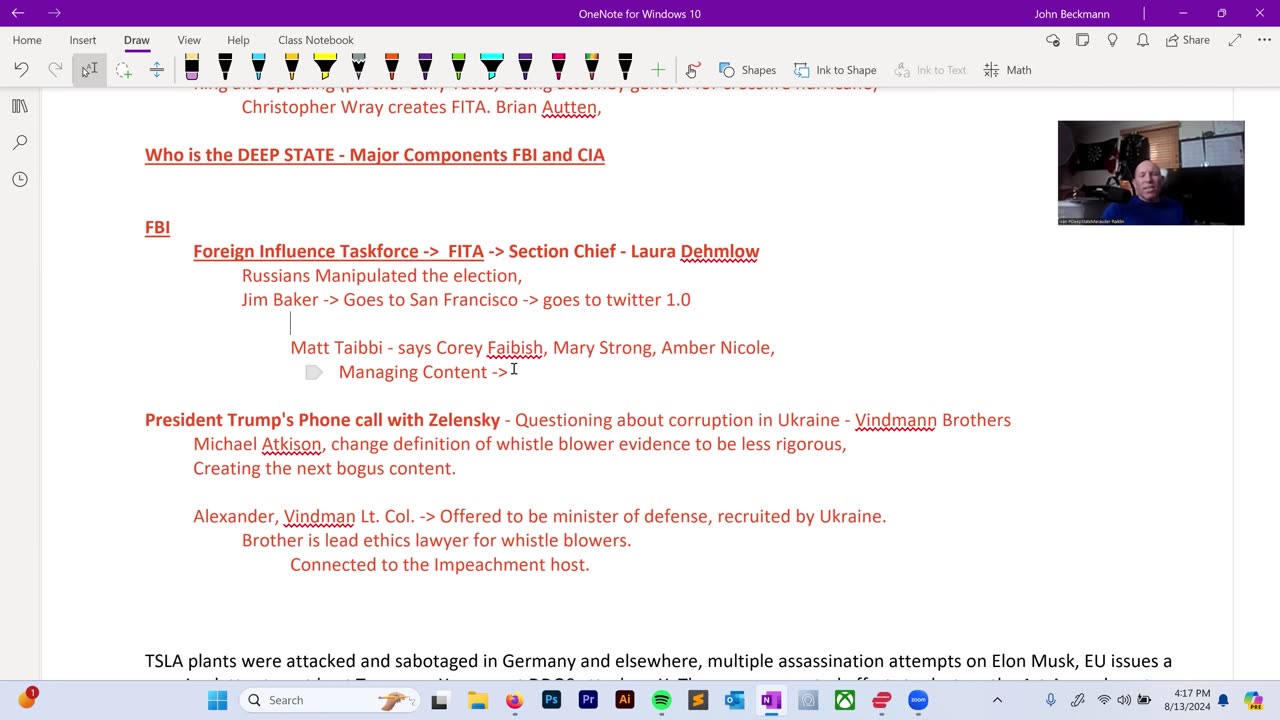The image size is (1280, 720).
Task: Select the rainbow ink pen
Action: click(x=592, y=69)
